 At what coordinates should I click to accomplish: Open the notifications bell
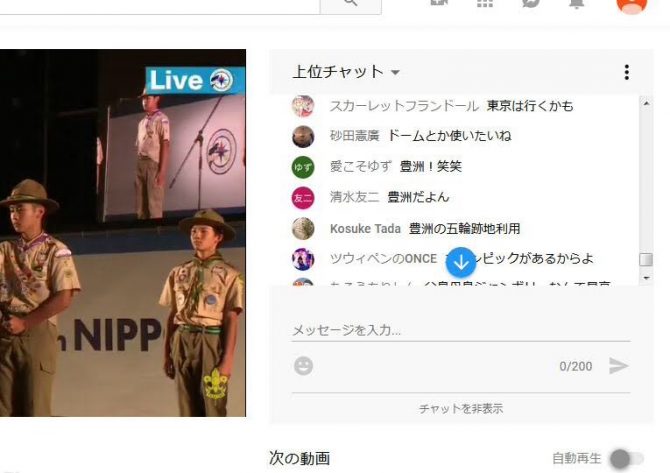(x=577, y=3)
